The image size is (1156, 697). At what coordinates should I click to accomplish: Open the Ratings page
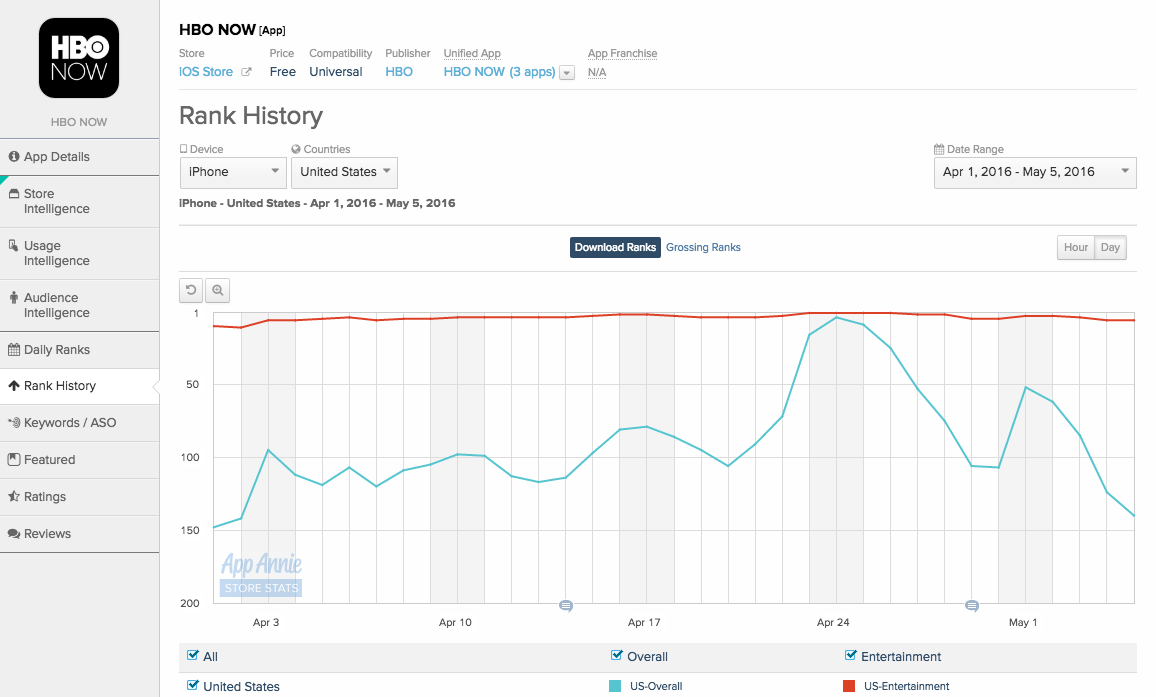click(80, 496)
